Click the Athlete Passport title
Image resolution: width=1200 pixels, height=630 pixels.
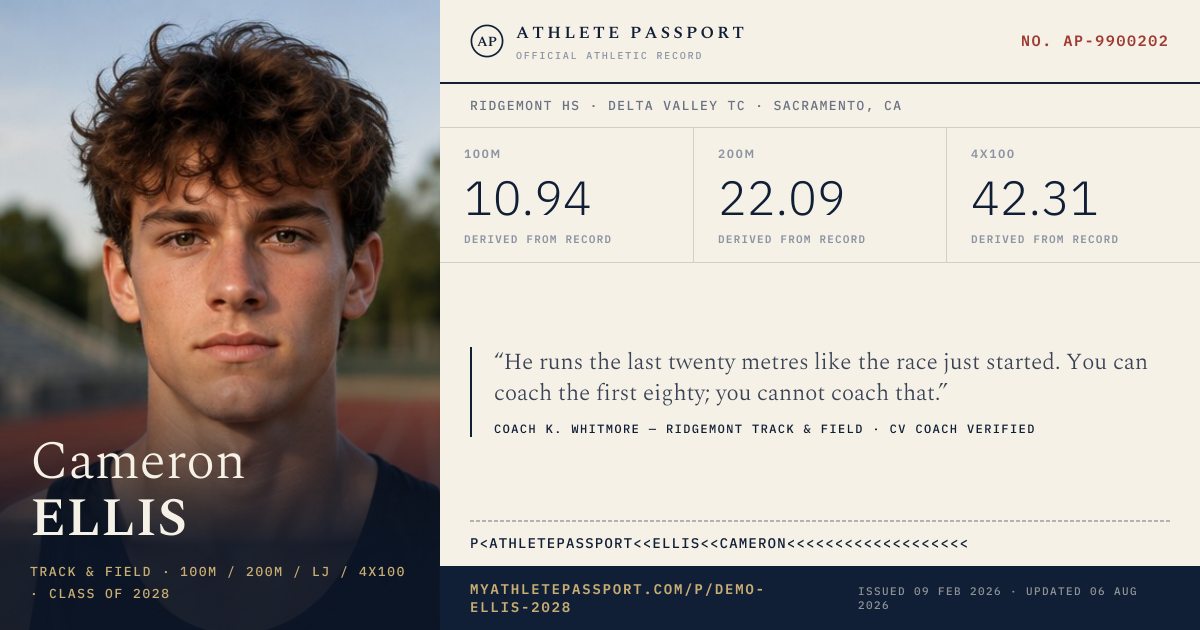click(x=631, y=33)
